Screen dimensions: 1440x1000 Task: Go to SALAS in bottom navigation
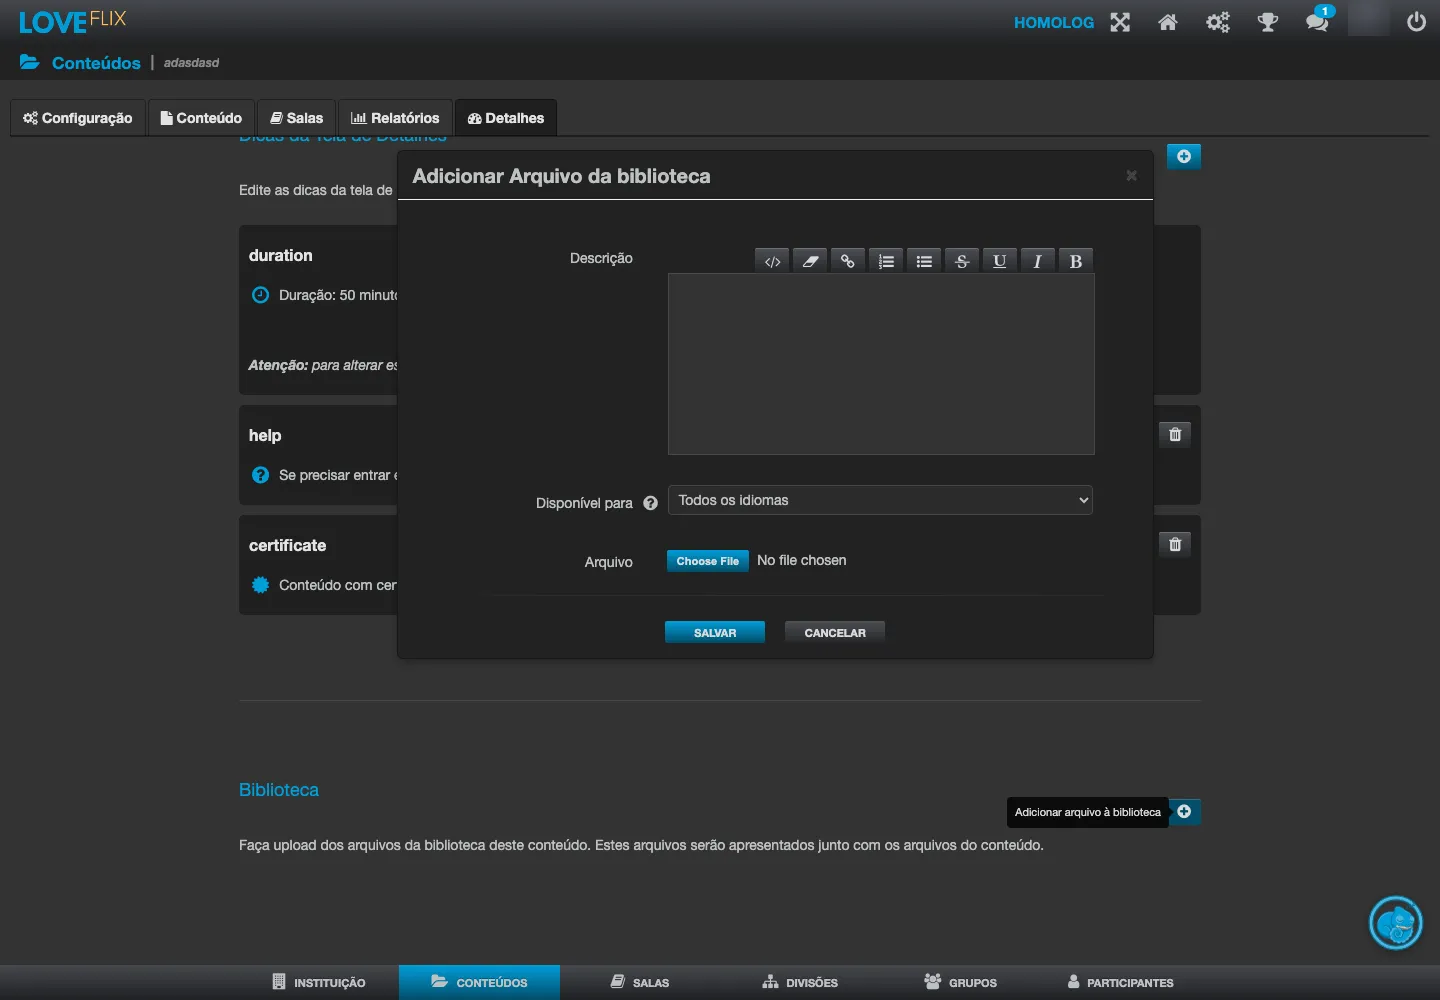pos(640,982)
